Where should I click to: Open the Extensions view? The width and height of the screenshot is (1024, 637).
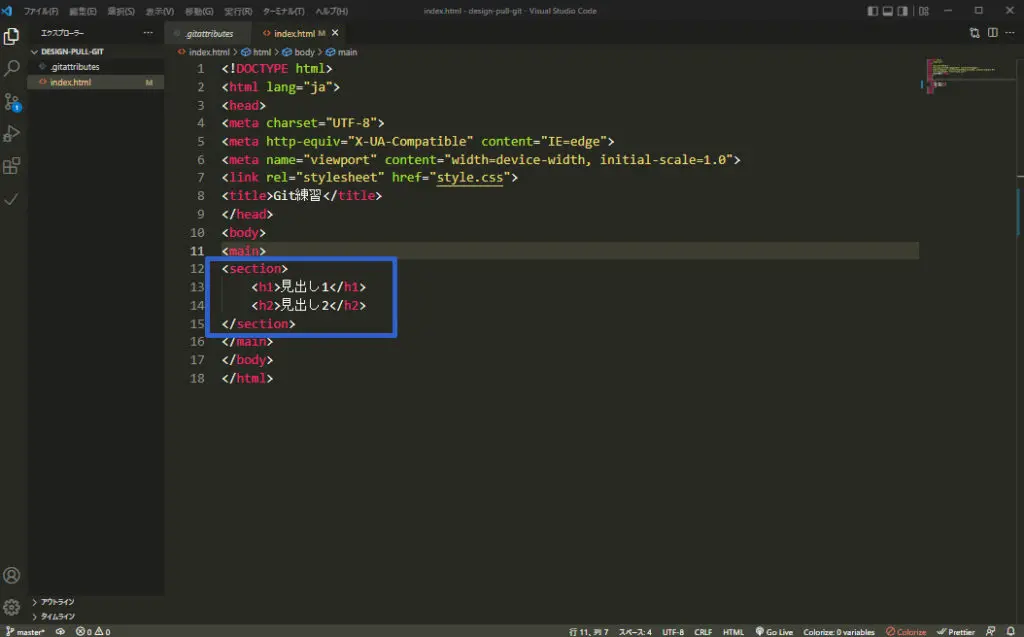(x=12, y=166)
